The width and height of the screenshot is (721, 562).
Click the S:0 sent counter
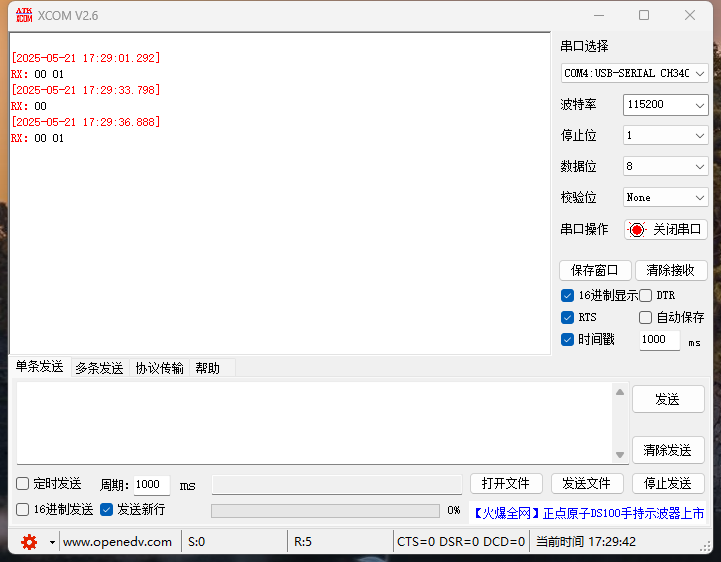click(x=196, y=542)
